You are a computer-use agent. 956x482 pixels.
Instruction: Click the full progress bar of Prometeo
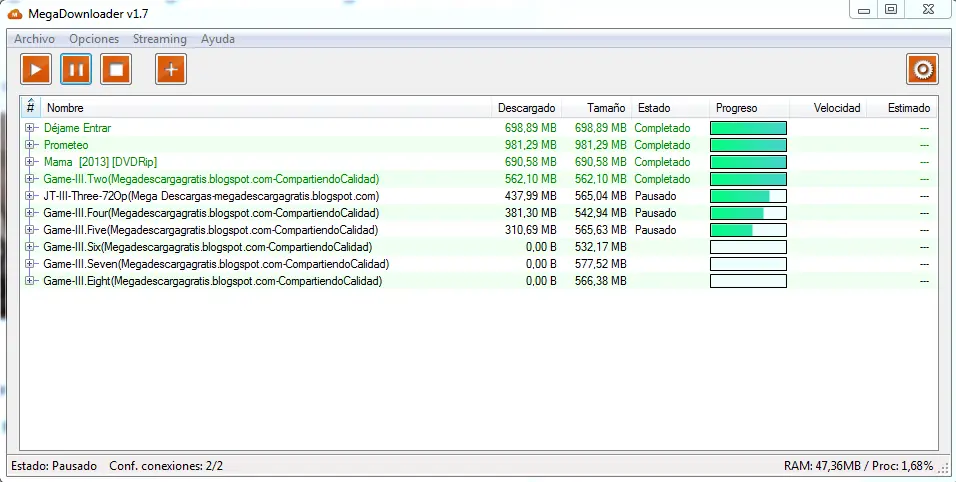[x=748, y=145]
